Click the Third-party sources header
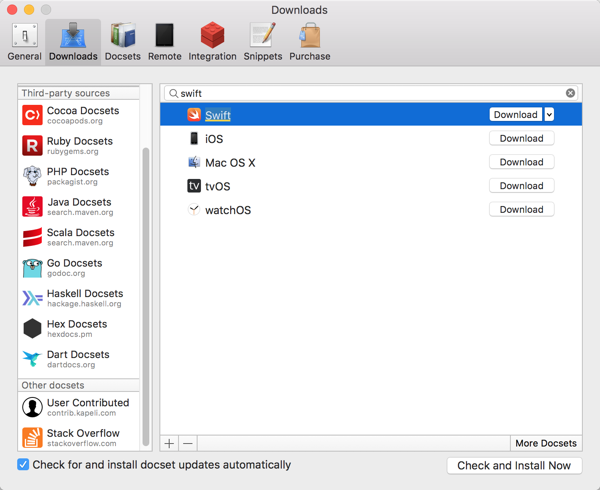The width and height of the screenshot is (600, 490). coord(66,93)
